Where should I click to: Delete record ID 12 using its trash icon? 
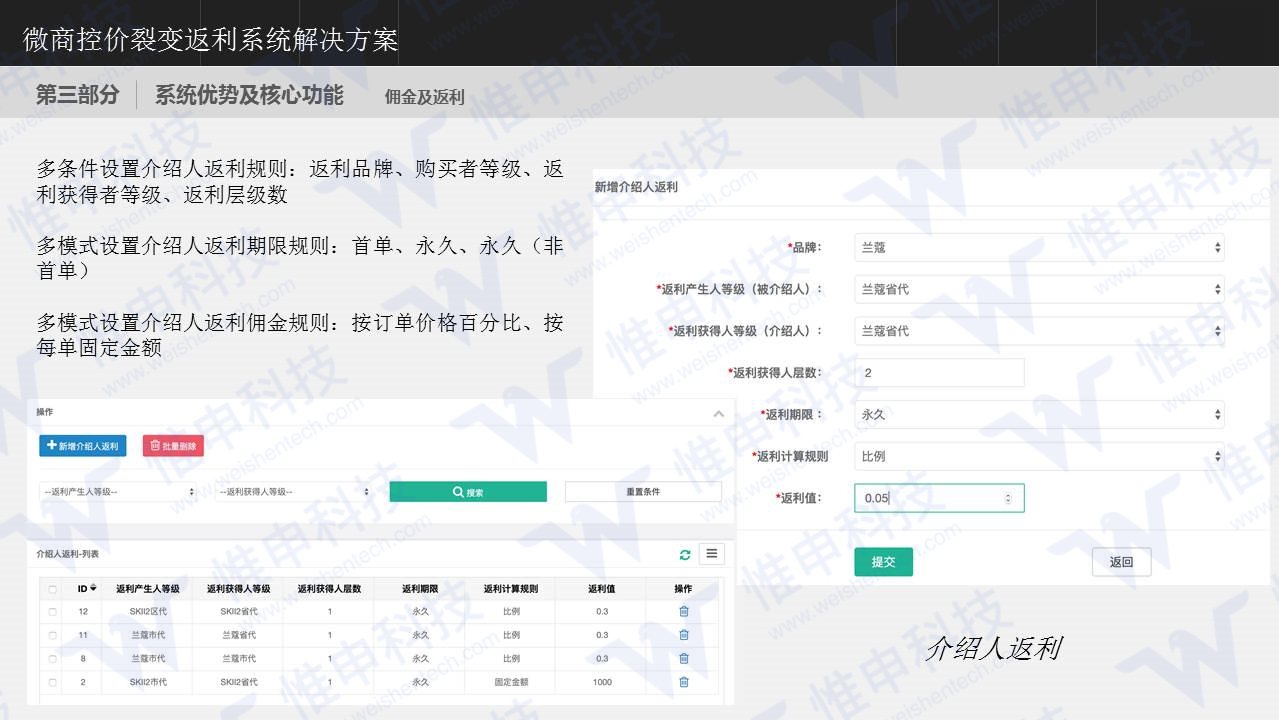(684, 611)
